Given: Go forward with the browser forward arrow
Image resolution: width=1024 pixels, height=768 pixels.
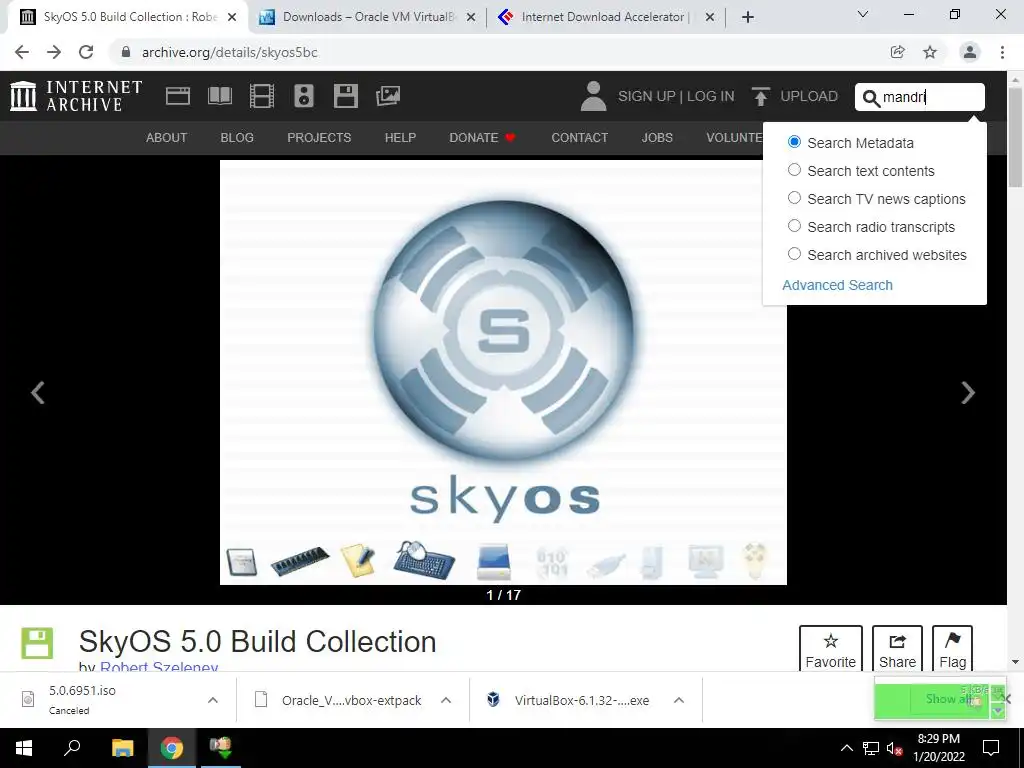Looking at the screenshot, I should (54, 52).
